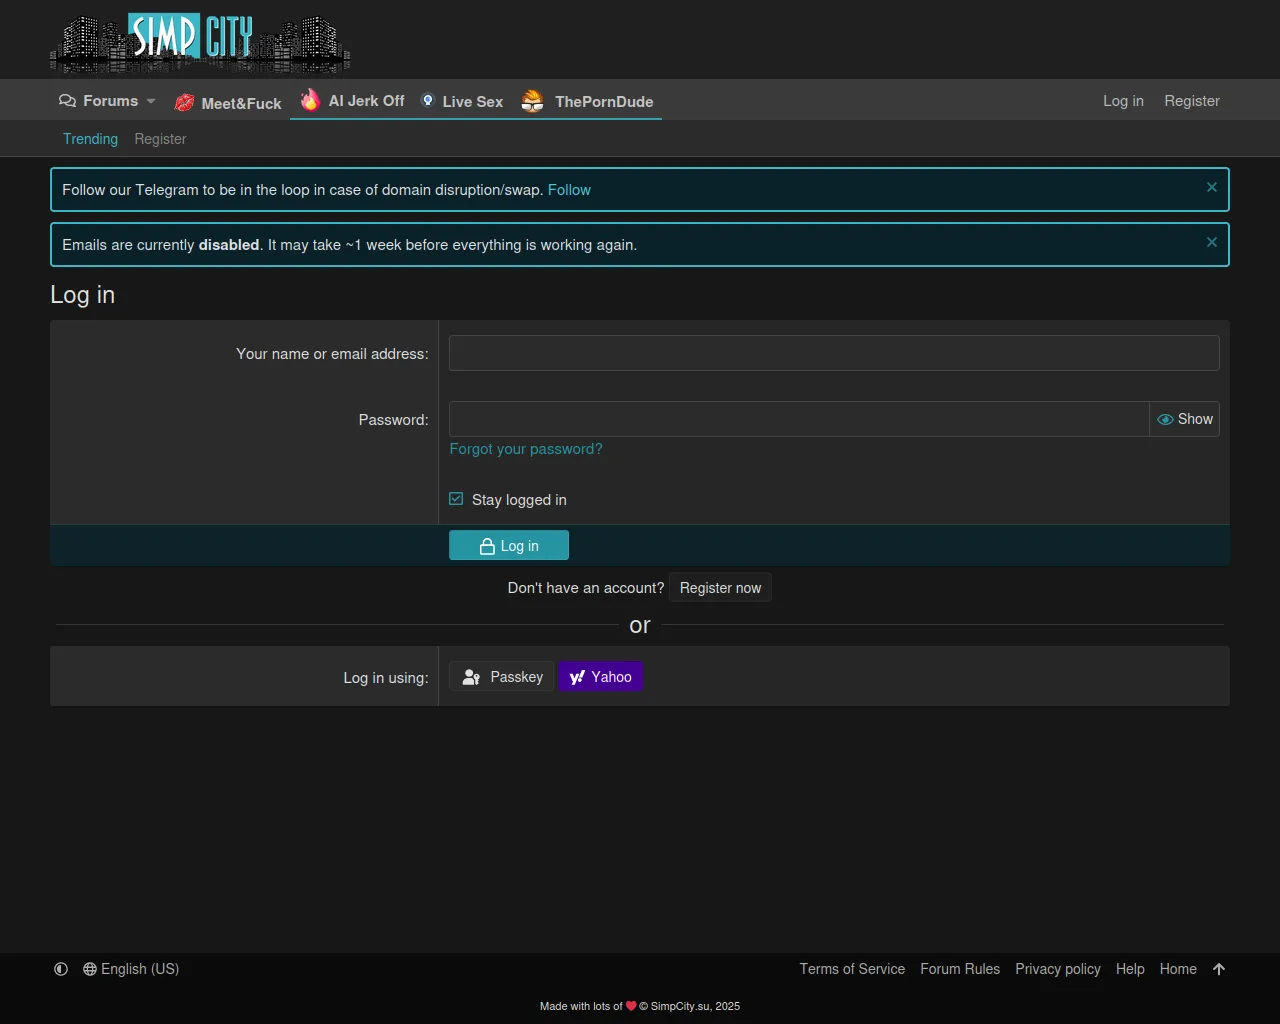Follow the Telegram link in the notice
Image resolution: width=1280 pixels, height=1024 pixels.
click(569, 190)
